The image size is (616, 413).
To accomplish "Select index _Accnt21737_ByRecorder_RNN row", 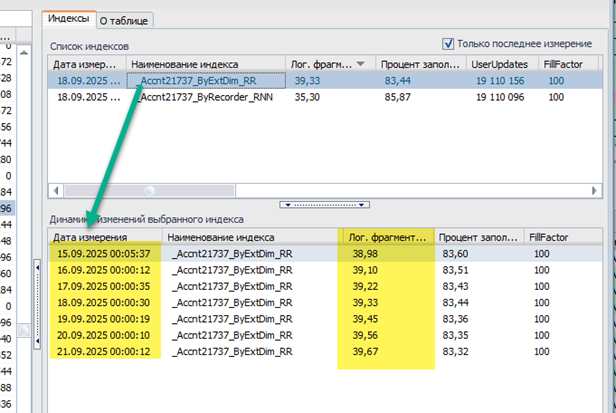I will pyautogui.click(x=210, y=98).
